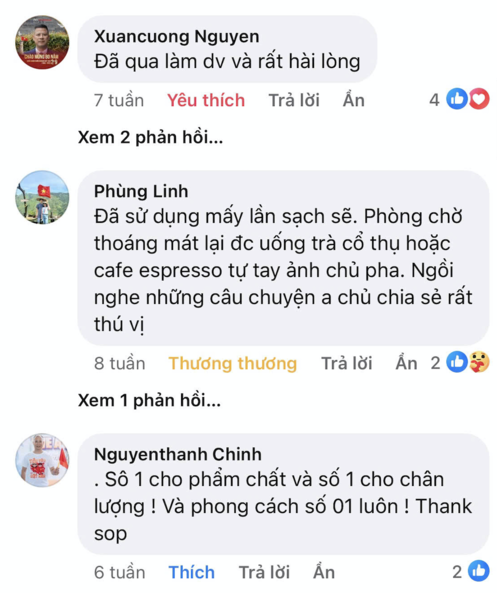
Task: Toggle the Thương thương reaction
Action: click(x=233, y=363)
